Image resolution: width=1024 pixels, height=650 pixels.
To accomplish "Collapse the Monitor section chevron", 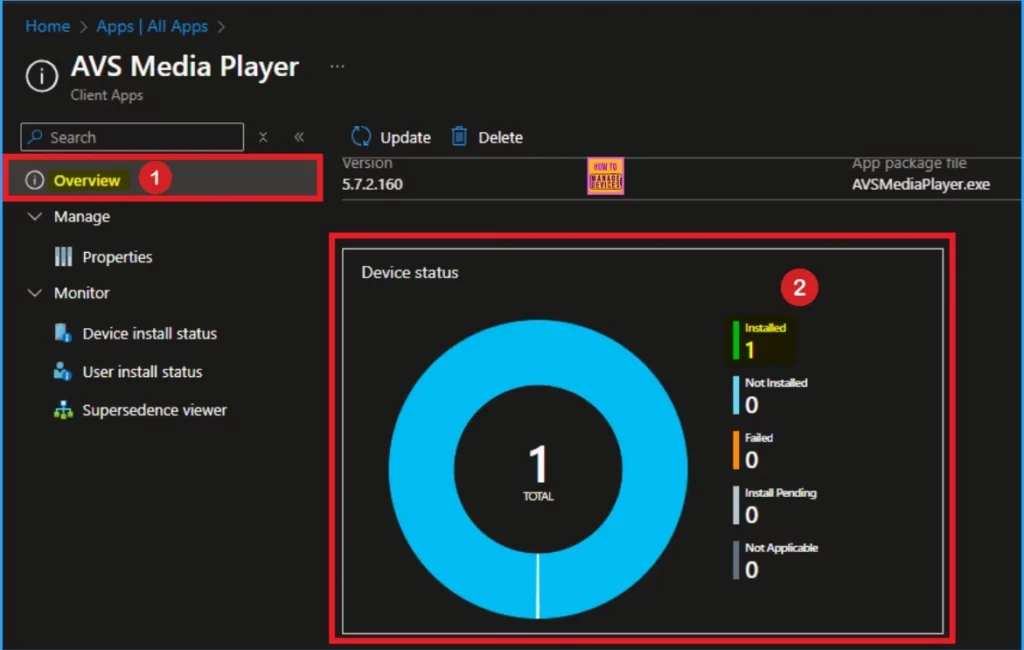I will 35,293.
